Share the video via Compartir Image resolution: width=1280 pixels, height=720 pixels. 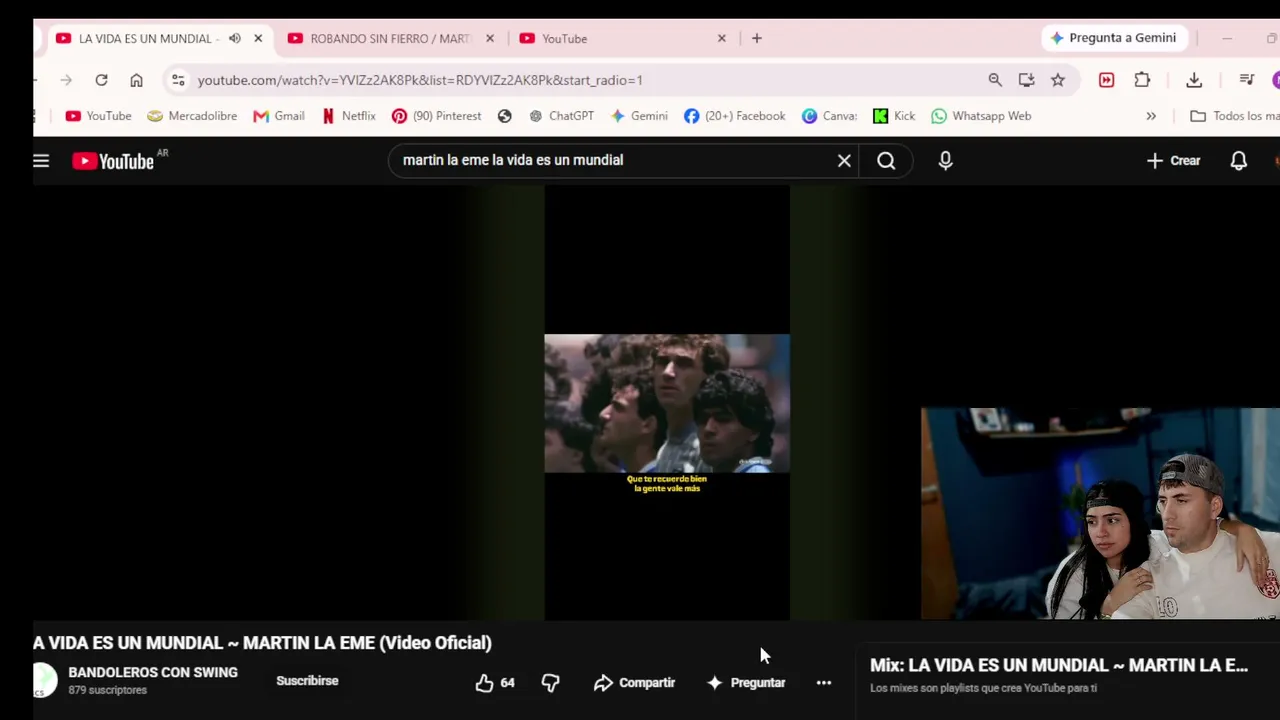click(634, 682)
